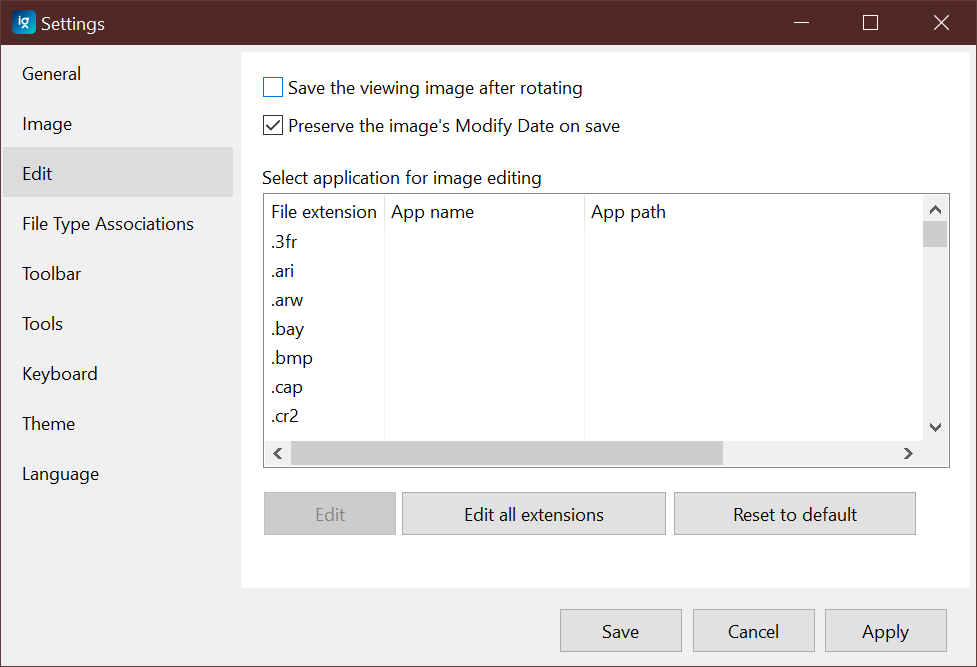Click the vertical scrollbar down arrow

[935, 427]
